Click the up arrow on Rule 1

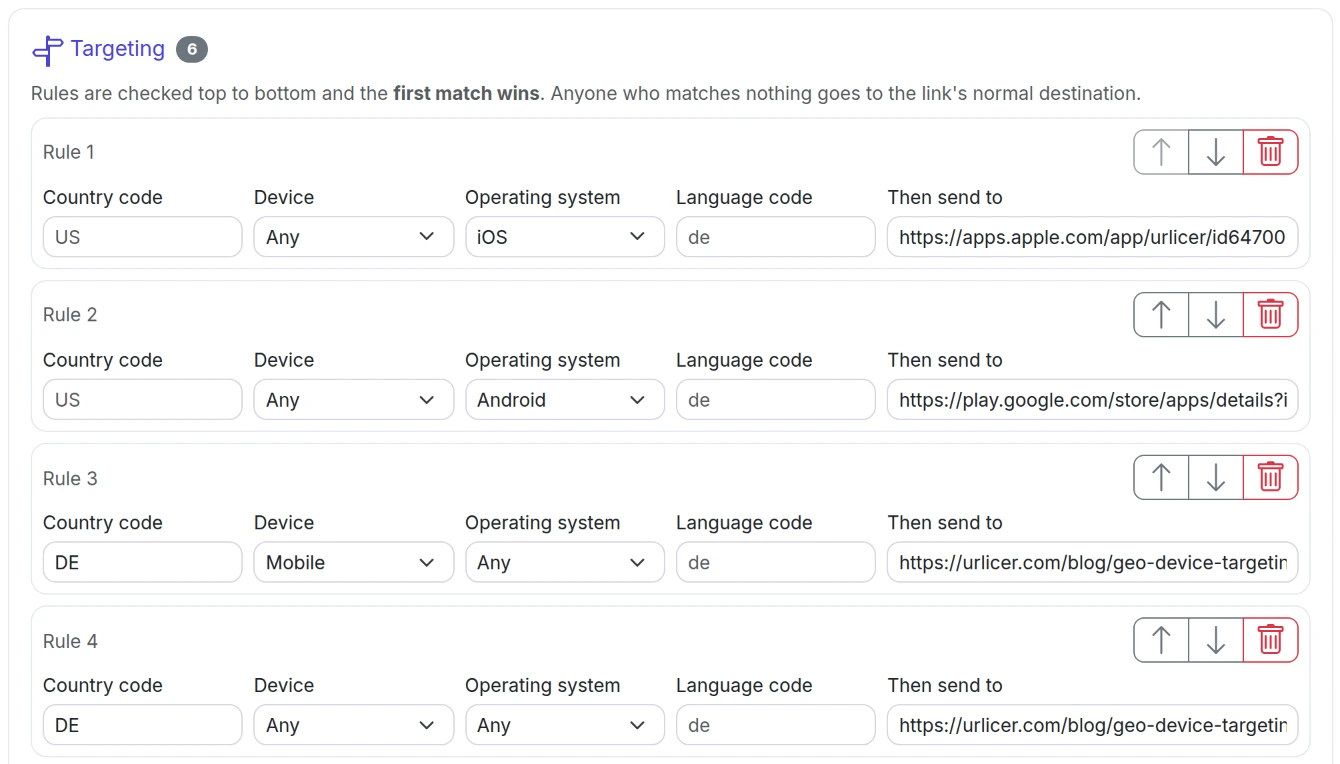click(x=1161, y=152)
